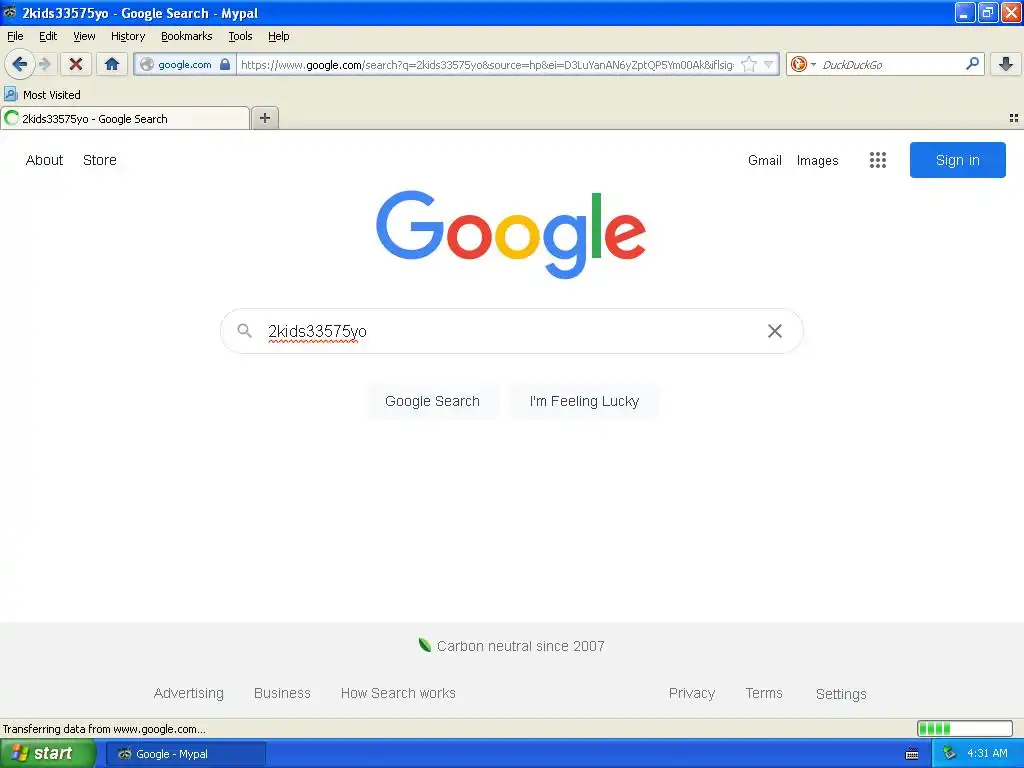The height and width of the screenshot is (768, 1024).
Task: Click the Transferring data status bar text
Action: pyautogui.click(x=104, y=729)
